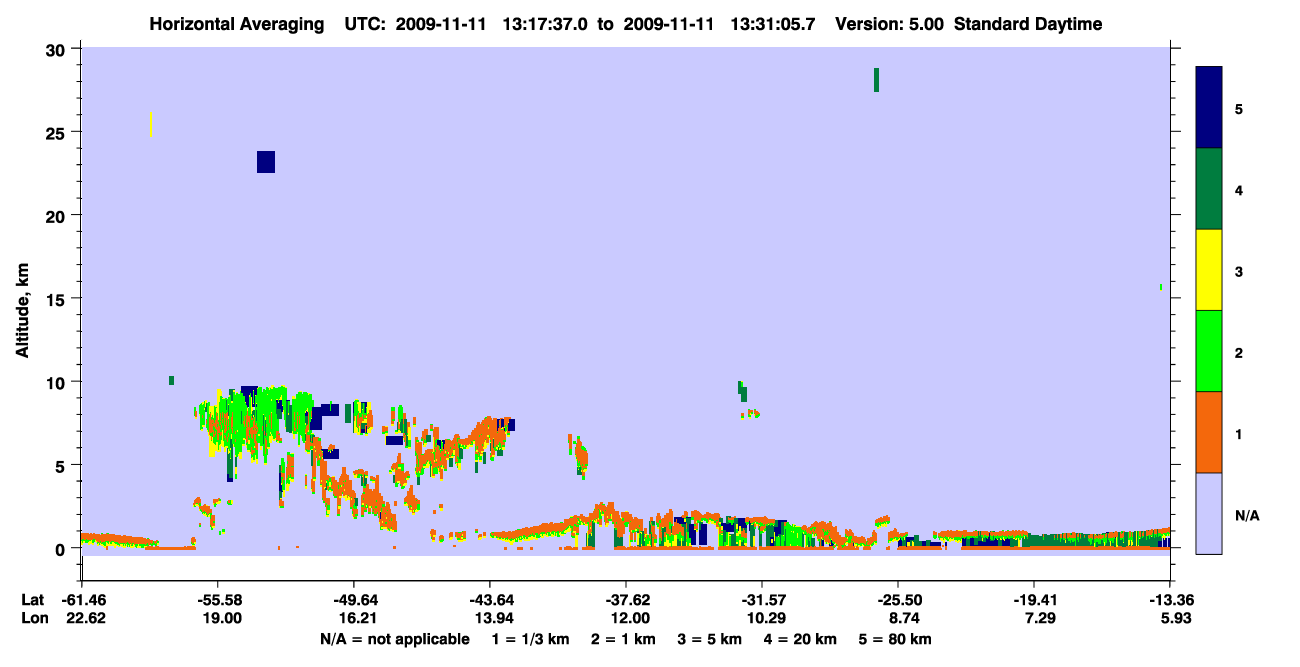This screenshot has height=667, width=1300.
Task: Click latitude value -31.57
Action: coord(761,600)
